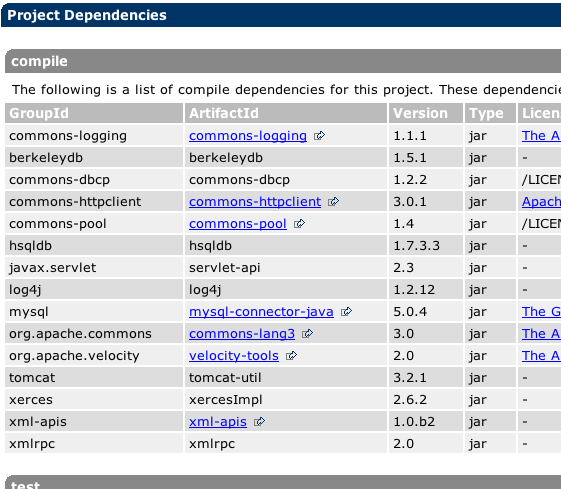
Task: Click external link icon beside commons-logging
Action: (x=319, y=136)
